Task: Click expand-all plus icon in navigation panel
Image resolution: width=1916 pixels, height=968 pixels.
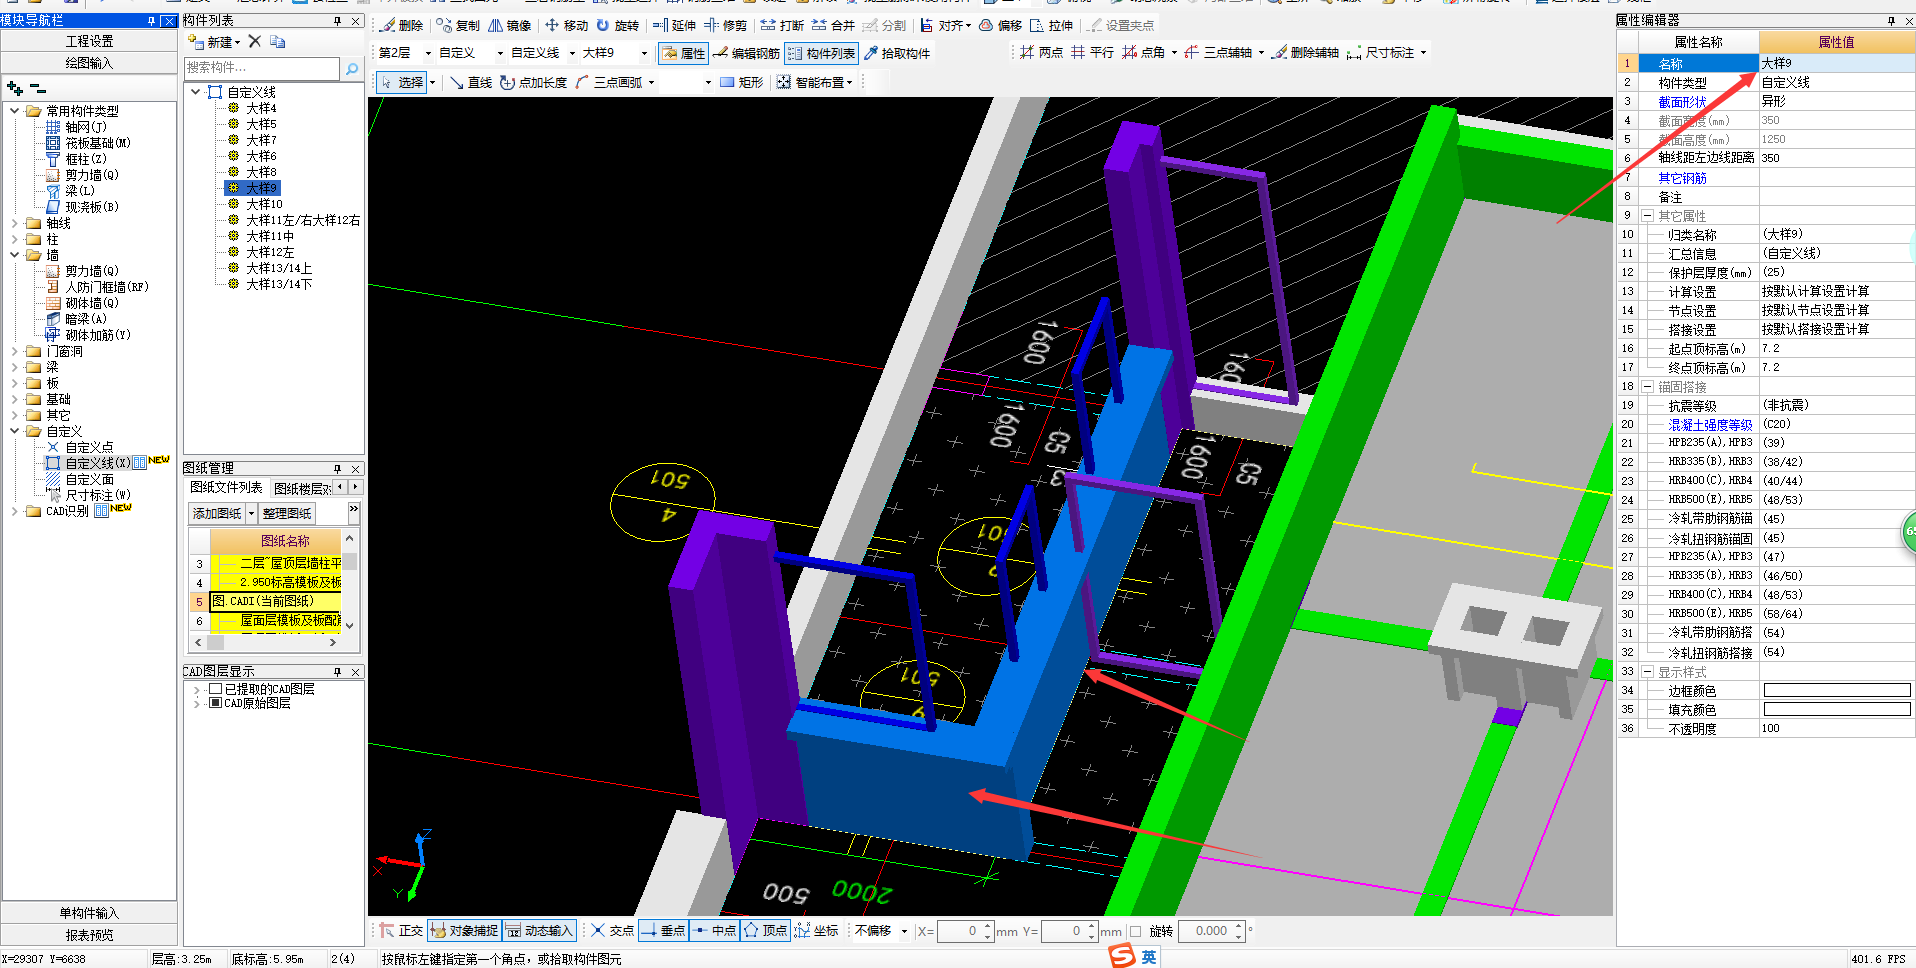Action: pyautogui.click(x=15, y=88)
